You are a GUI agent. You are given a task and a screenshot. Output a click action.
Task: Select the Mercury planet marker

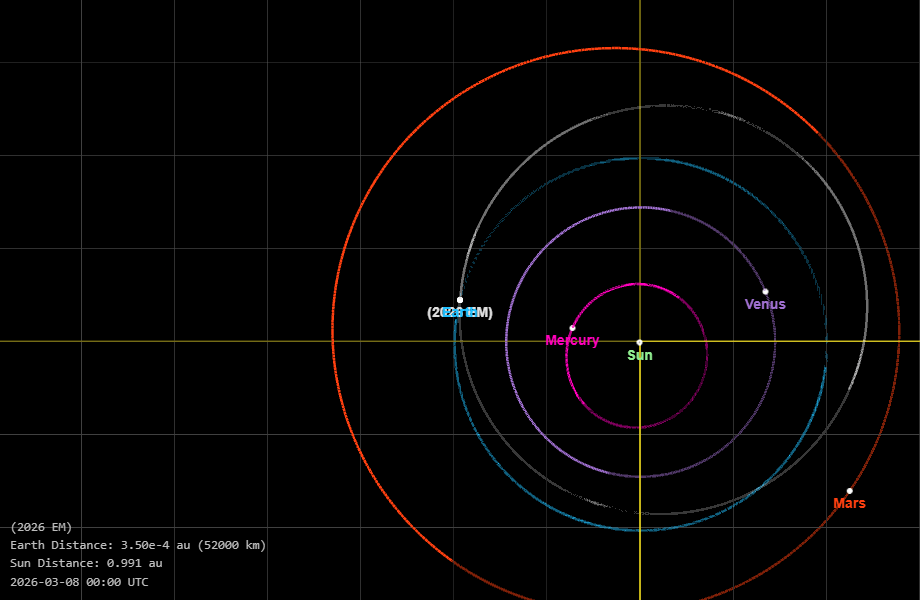pyautogui.click(x=573, y=326)
